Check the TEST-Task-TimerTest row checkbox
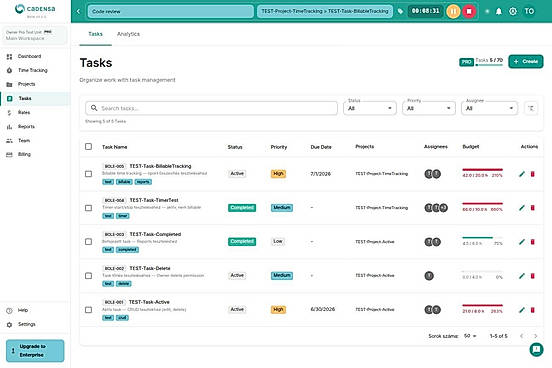The image size is (552, 368). click(88, 208)
